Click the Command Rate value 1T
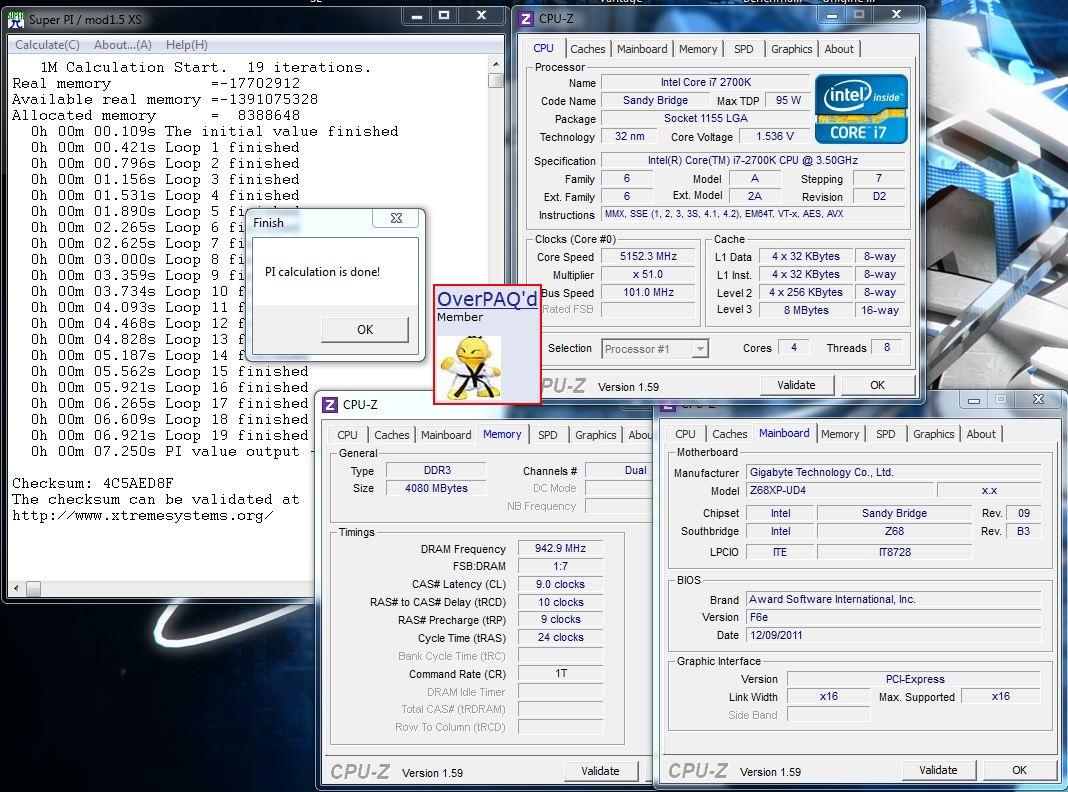The height and width of the screenshot is (792, 1068). click(561, 674)
